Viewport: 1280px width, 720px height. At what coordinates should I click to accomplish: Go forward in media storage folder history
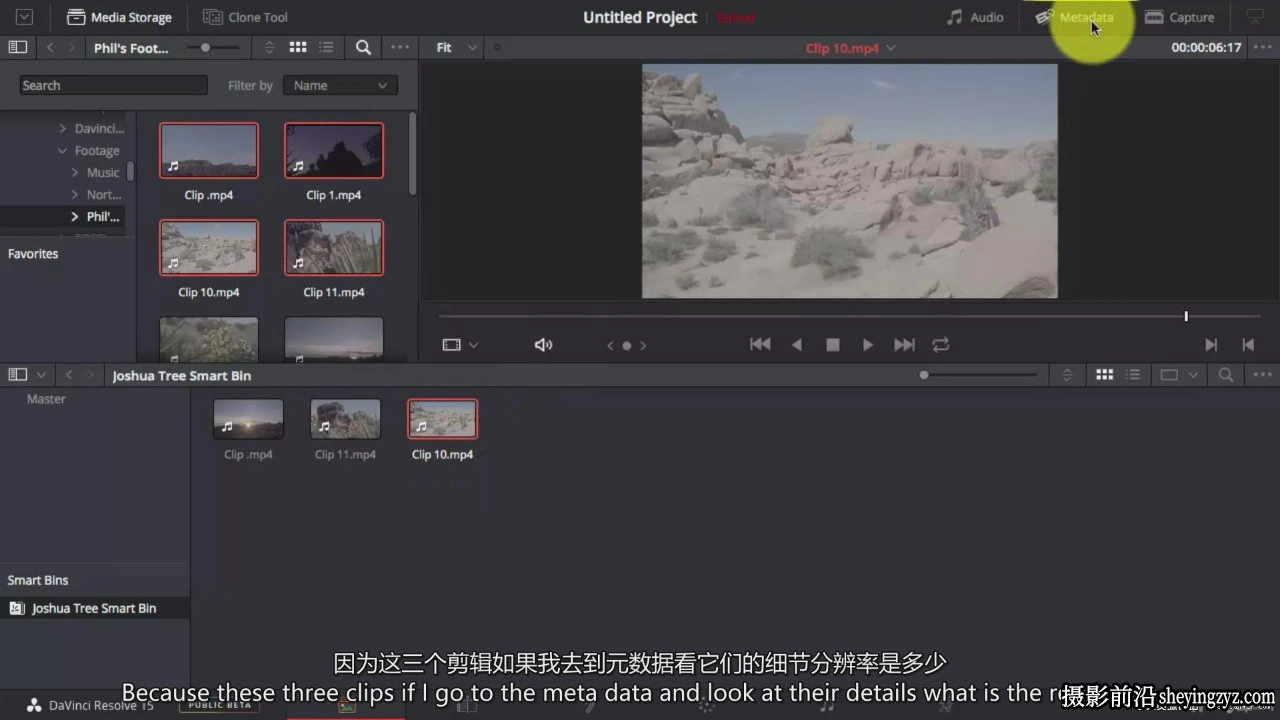coord(71,47)
